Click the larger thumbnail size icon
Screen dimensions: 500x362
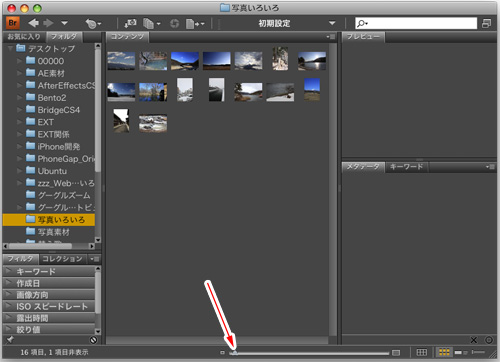pyautogui.click(x=396, y=352)
